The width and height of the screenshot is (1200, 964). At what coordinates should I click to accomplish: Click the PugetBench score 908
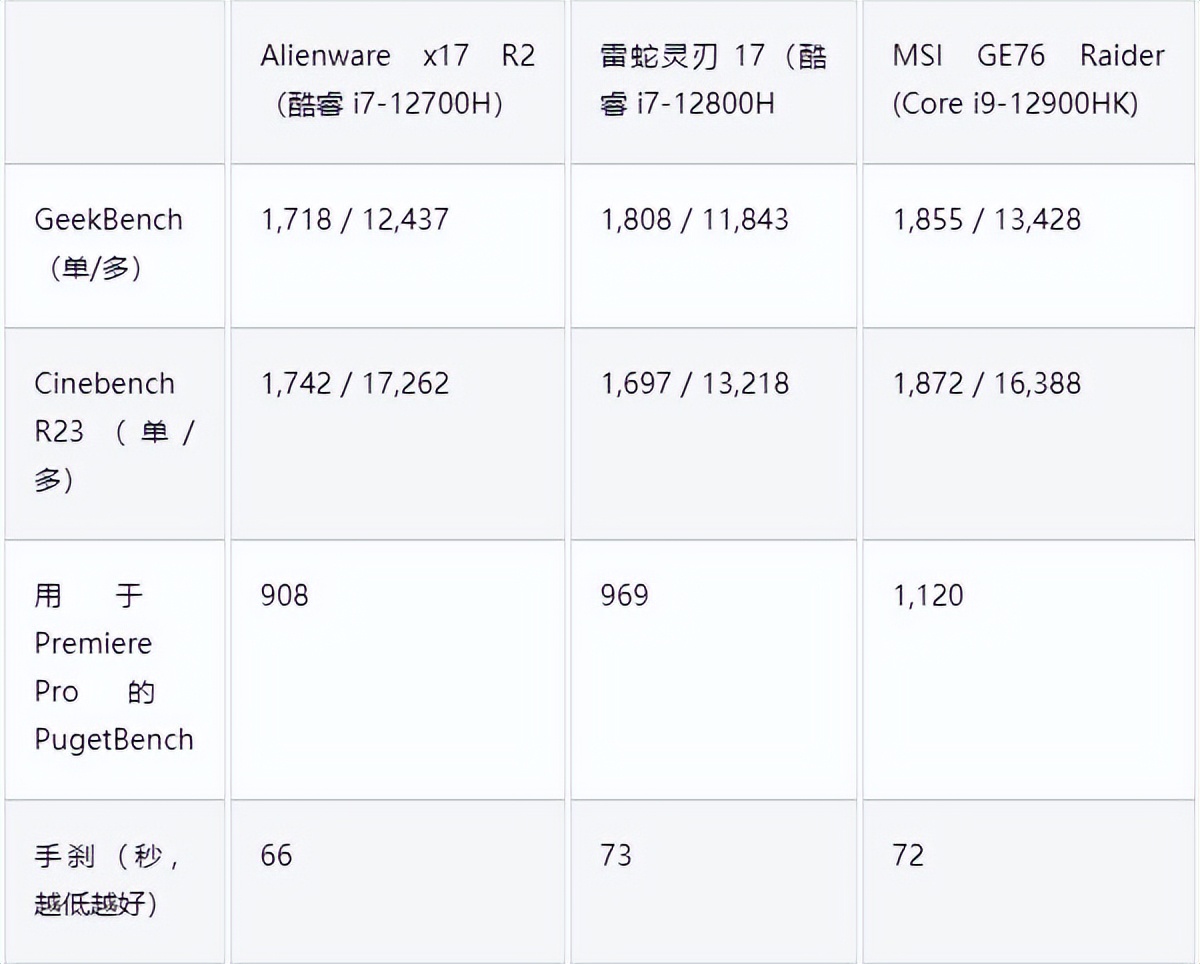(x=285, y=596)
